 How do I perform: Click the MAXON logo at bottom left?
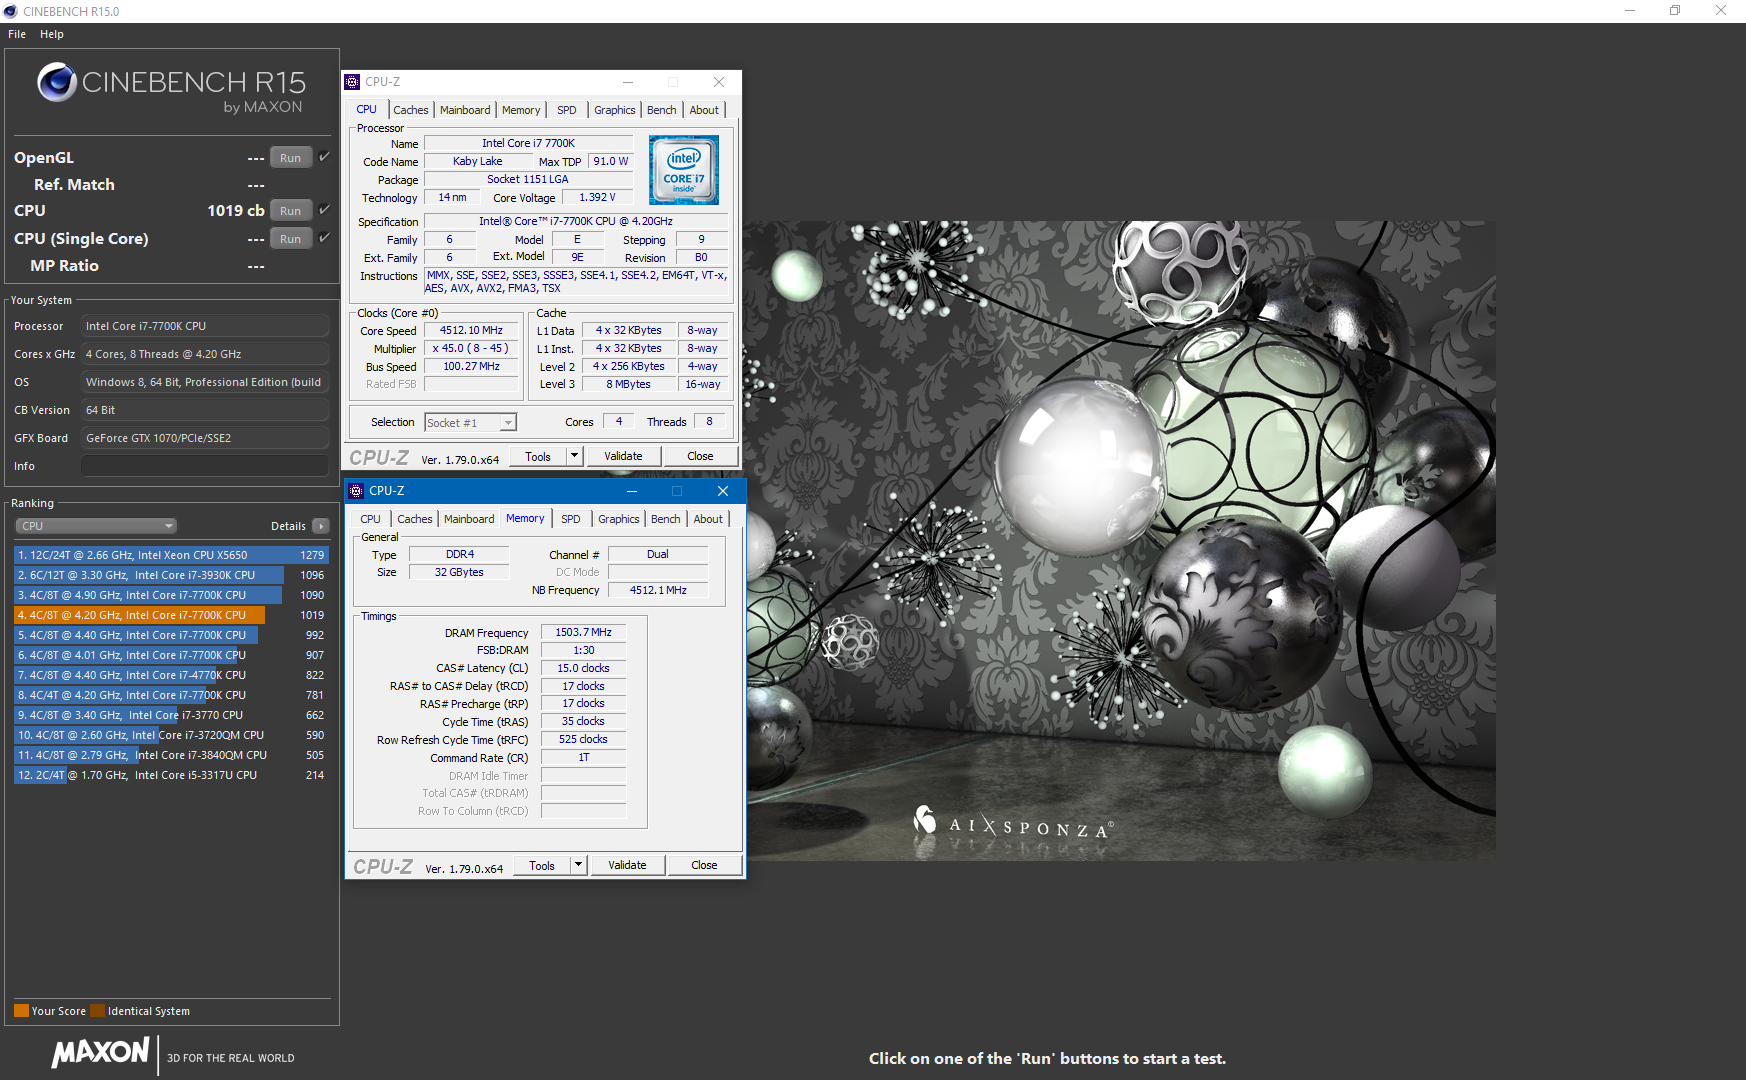click(101, 1052)
